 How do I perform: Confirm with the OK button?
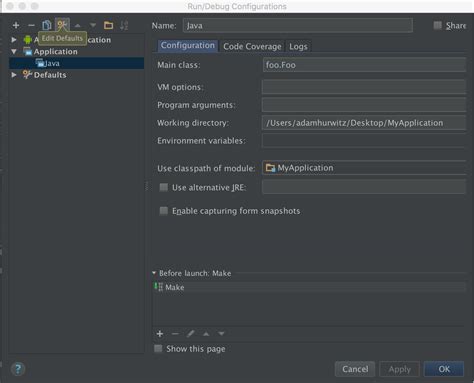(x=444, y=369)
